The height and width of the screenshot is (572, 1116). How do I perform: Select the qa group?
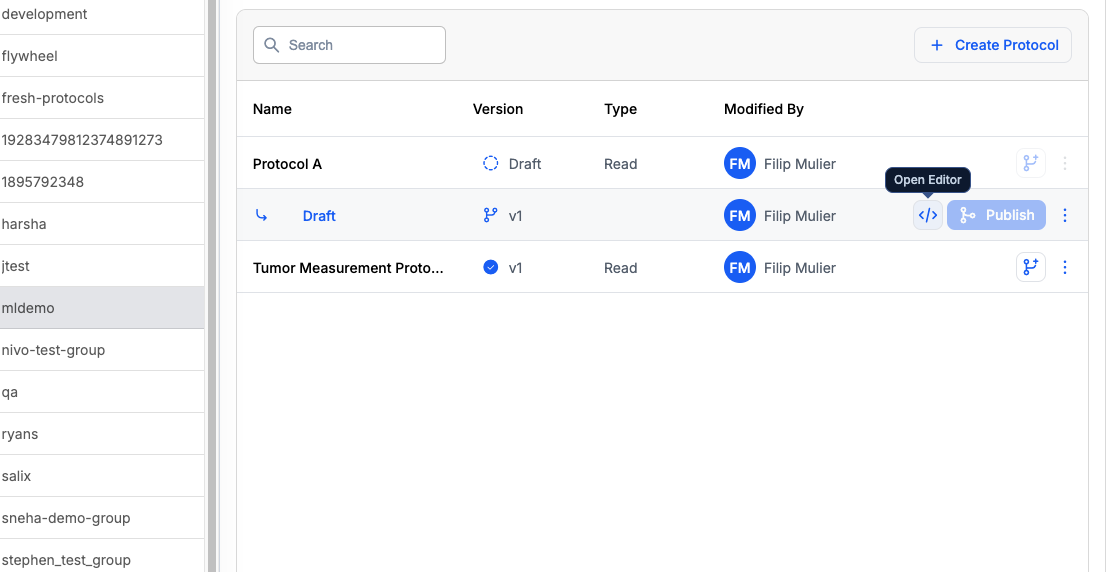point(102,392)
